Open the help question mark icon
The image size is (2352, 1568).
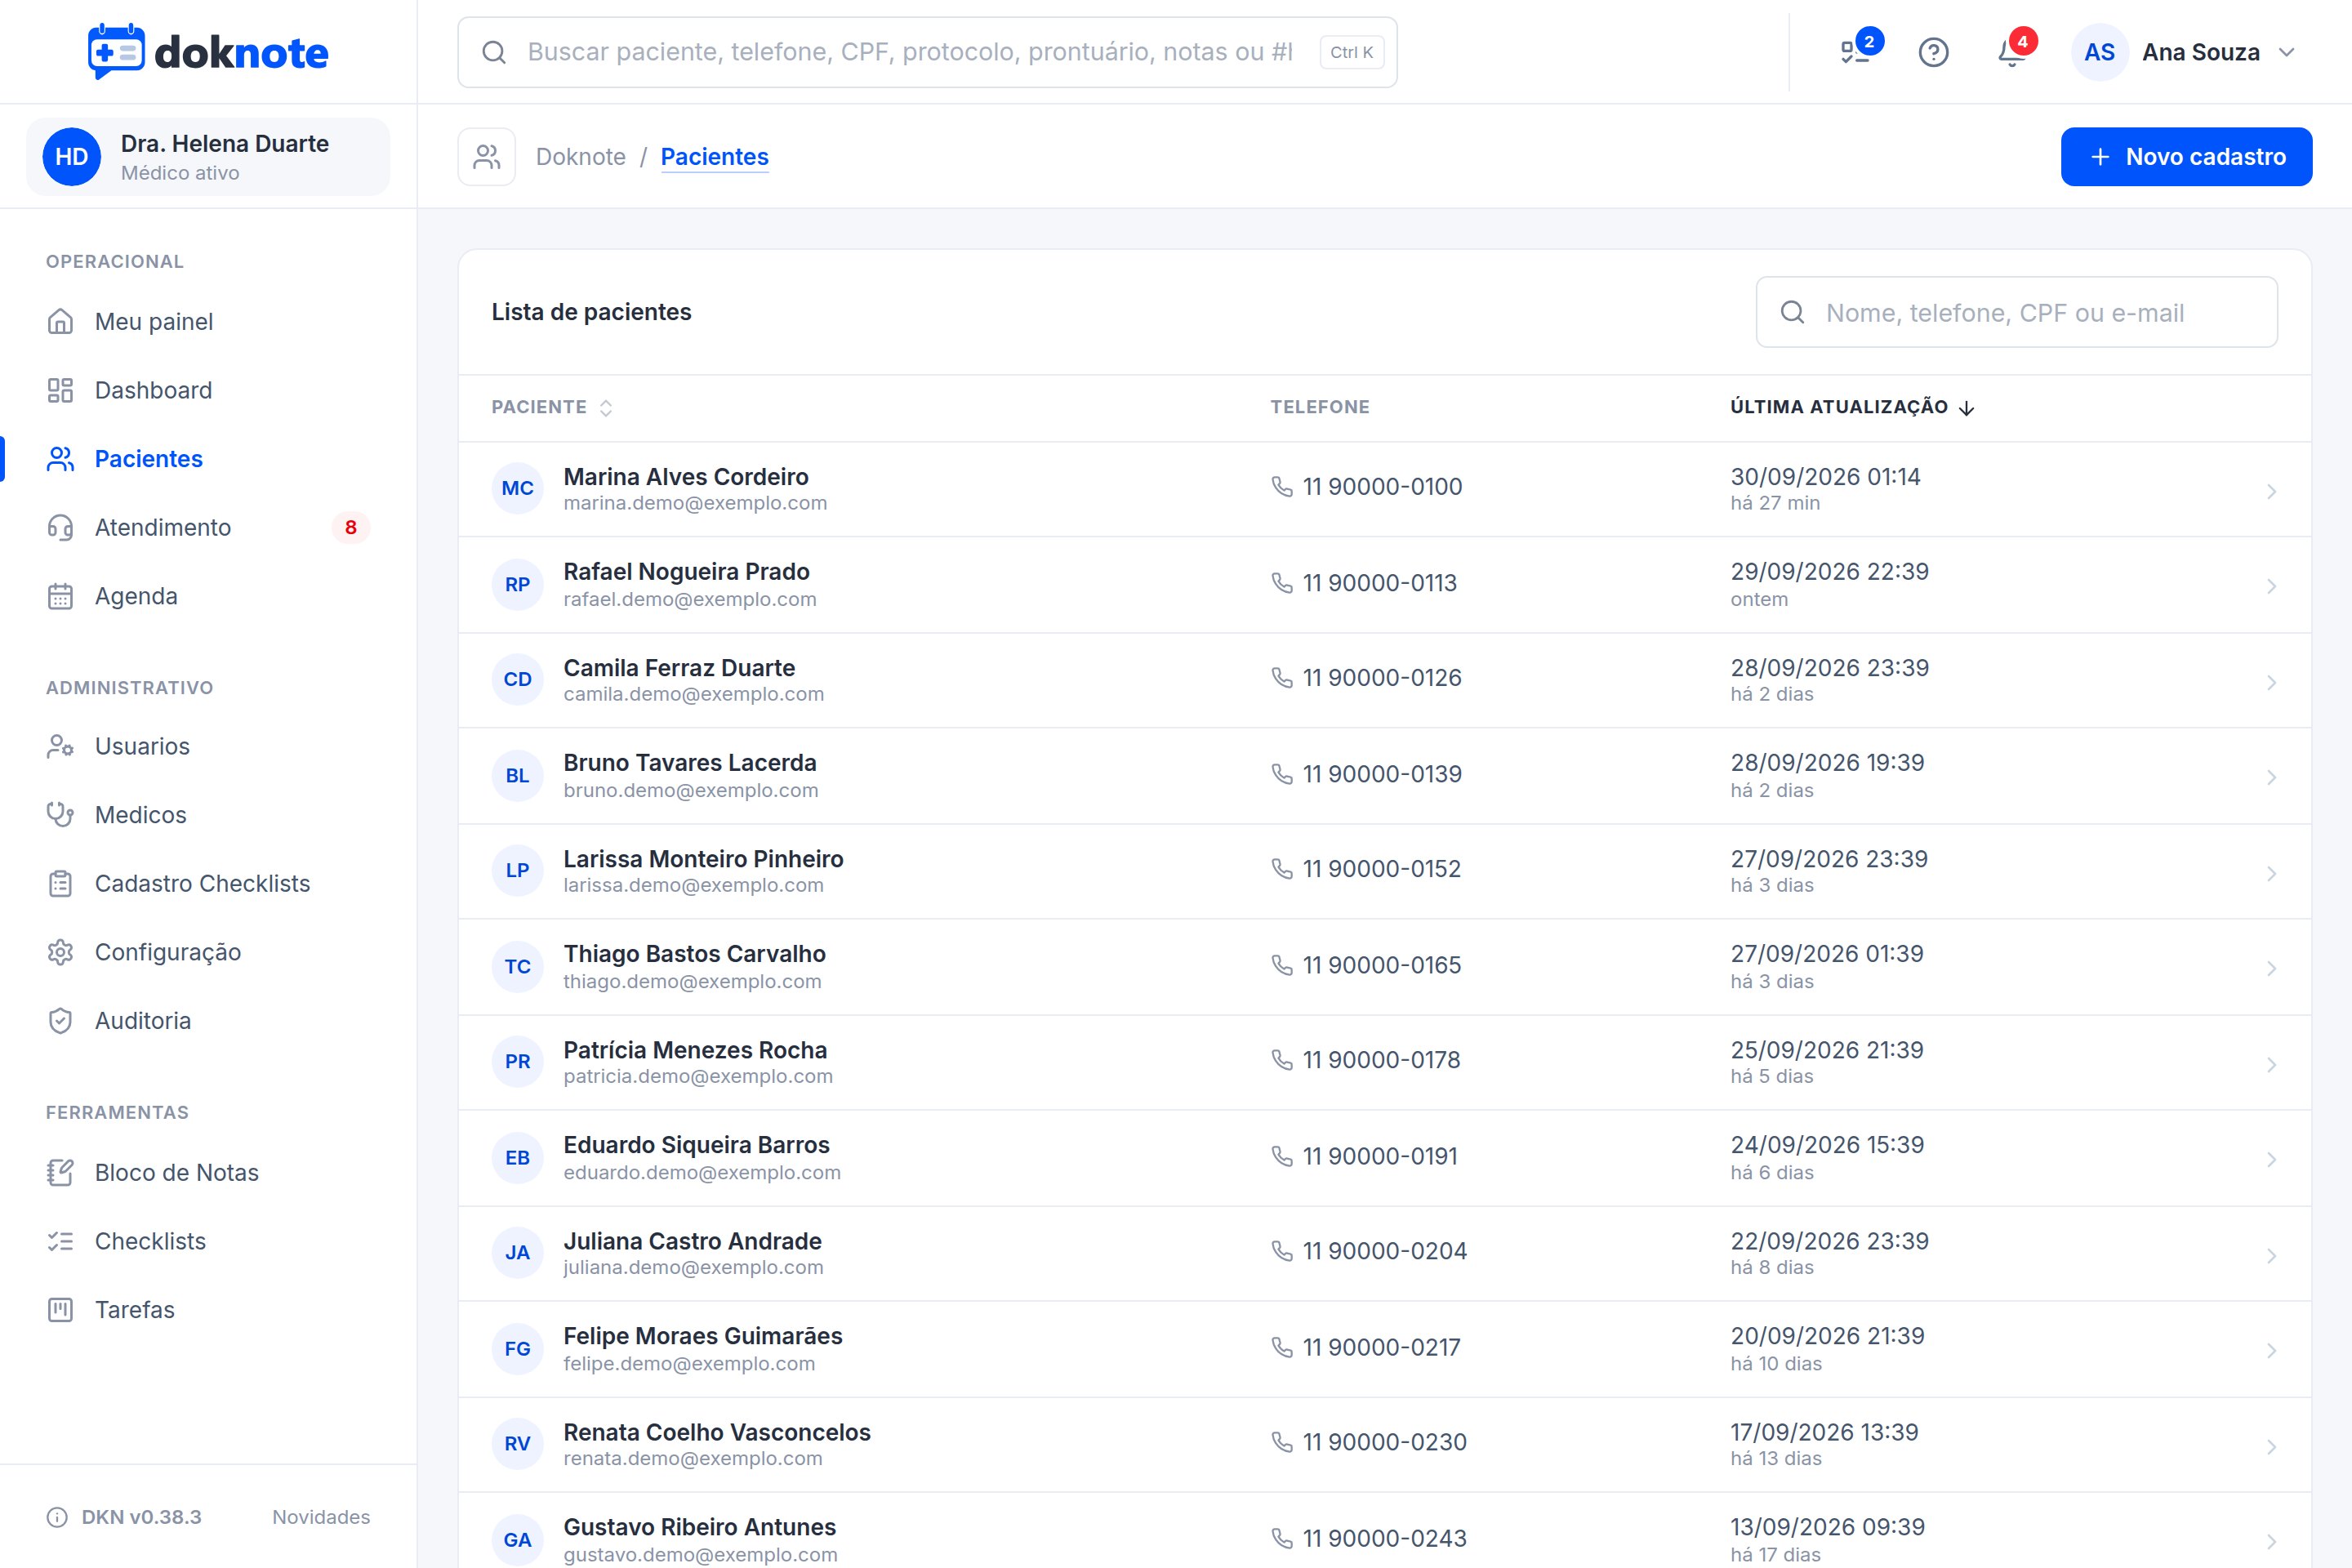coord(1933,52)
